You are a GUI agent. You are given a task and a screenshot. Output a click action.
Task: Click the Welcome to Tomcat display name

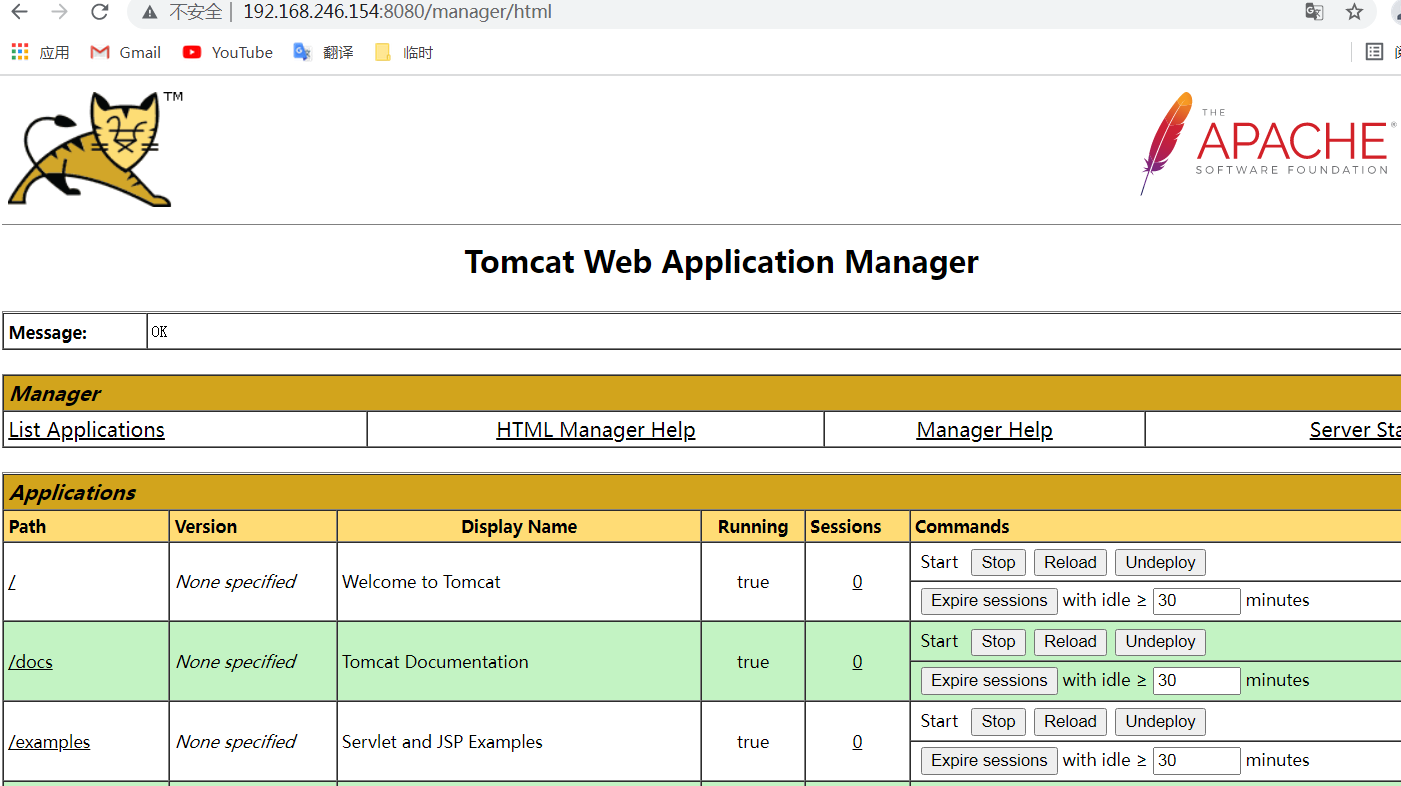pyautogui.click(x=421, y=582)
